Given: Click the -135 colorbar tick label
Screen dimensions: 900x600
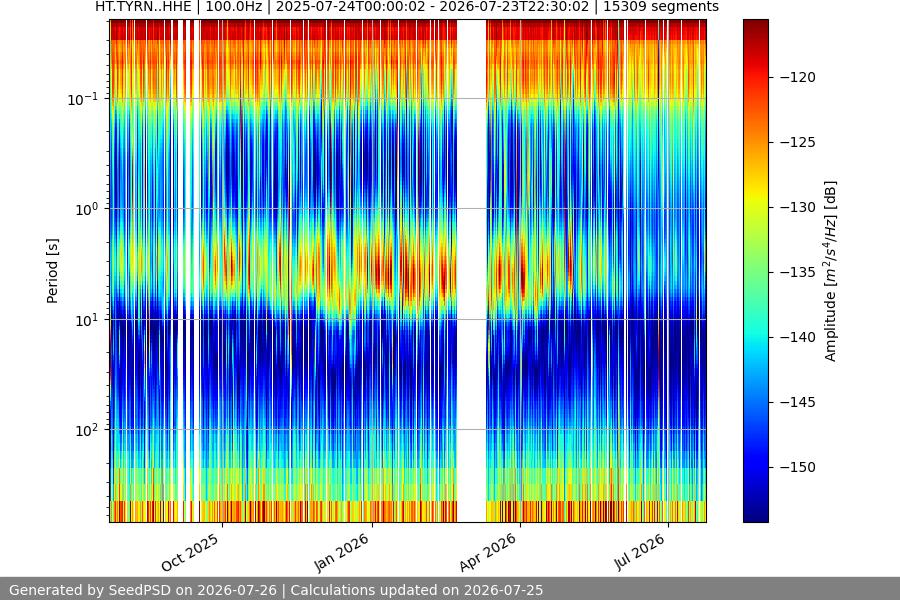Looking at the screenshot, I should (x=798, y=272).
